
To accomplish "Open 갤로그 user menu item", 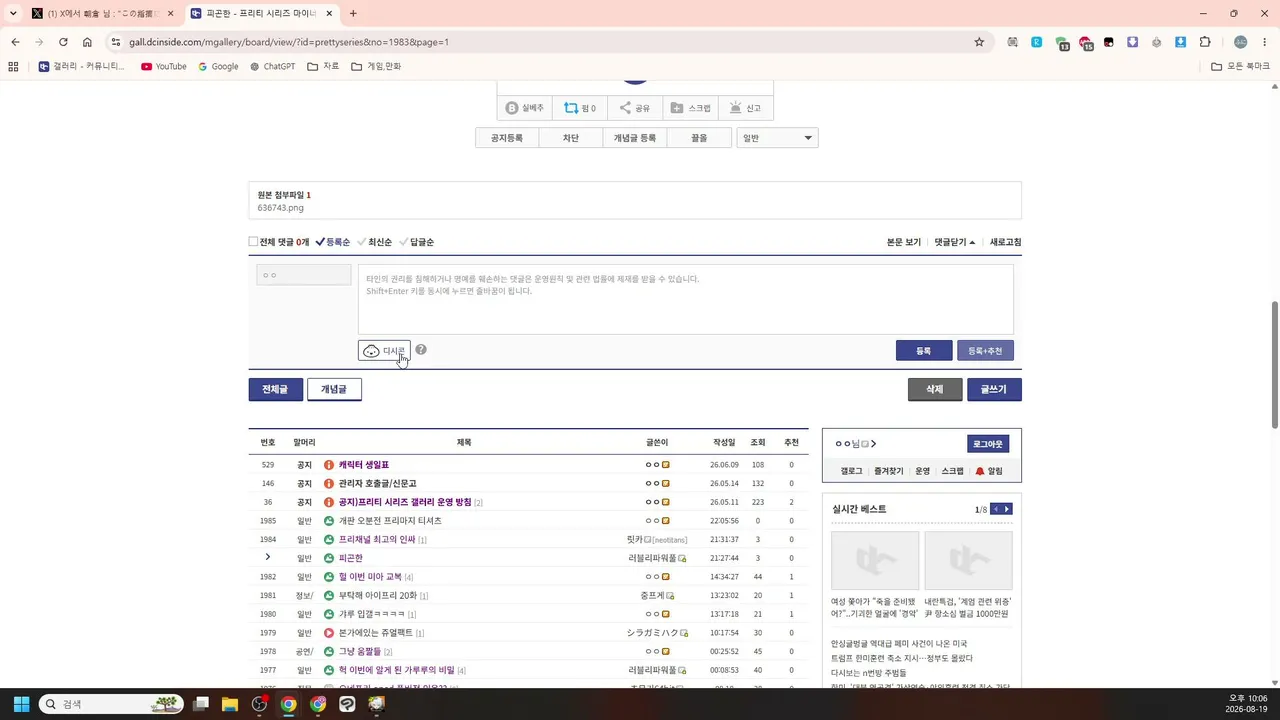I will [851, 471].
